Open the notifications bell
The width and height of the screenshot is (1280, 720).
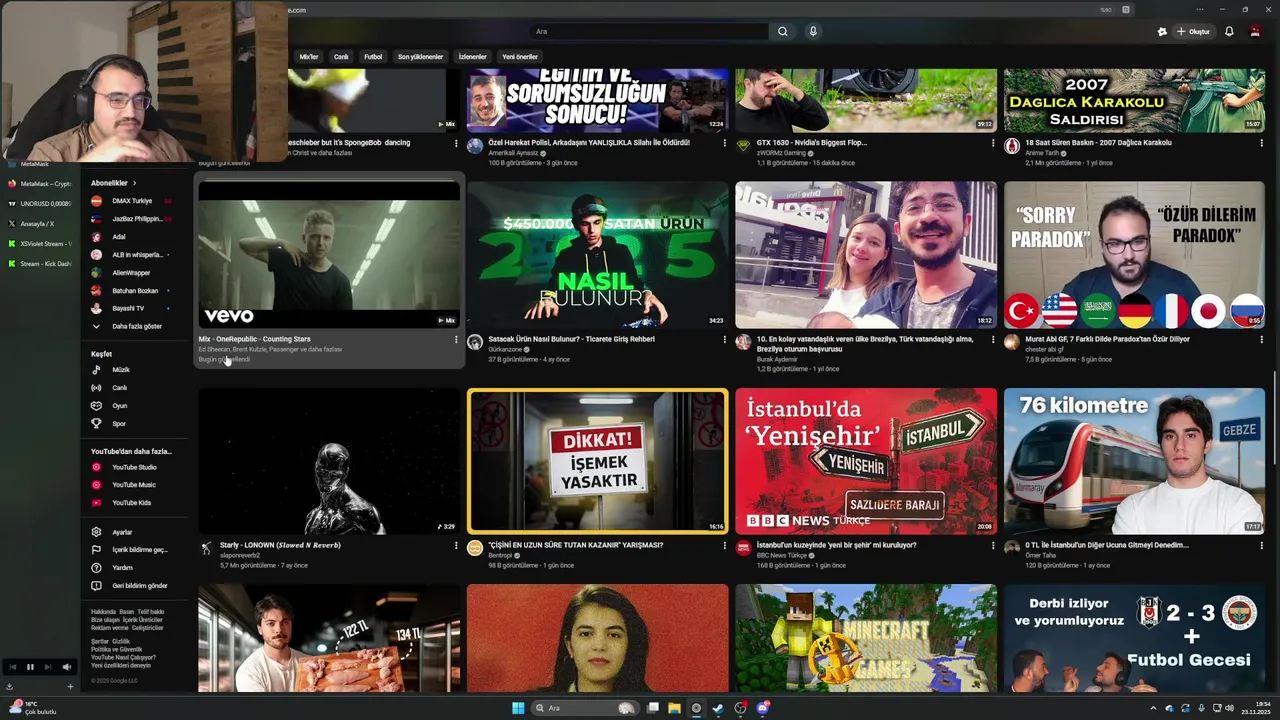click(x=1229, y=31)
